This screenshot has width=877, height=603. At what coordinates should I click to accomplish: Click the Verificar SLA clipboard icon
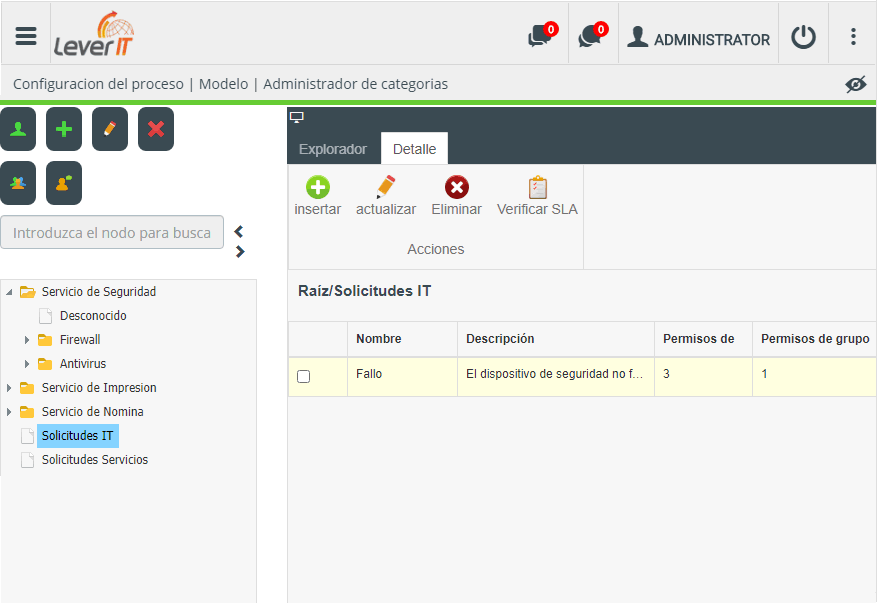coord(537,187)
